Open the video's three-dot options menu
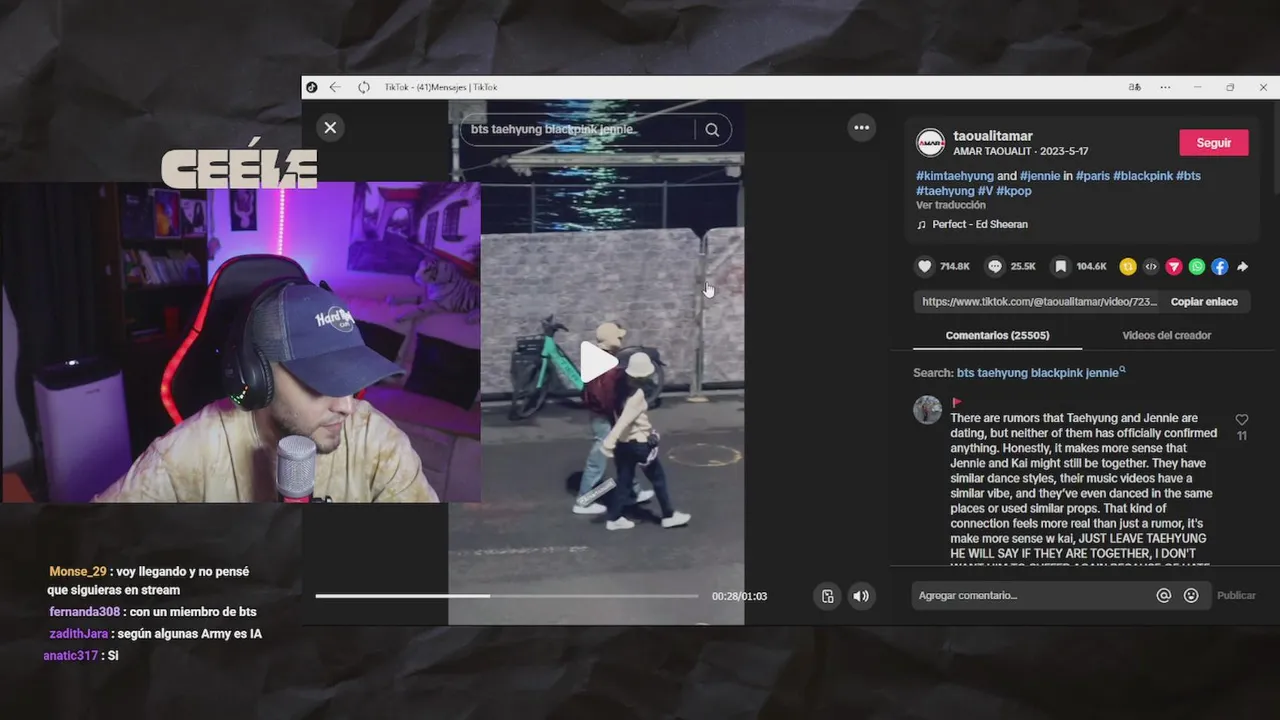This screenshot has height=720, width=1280. point(861,127)
